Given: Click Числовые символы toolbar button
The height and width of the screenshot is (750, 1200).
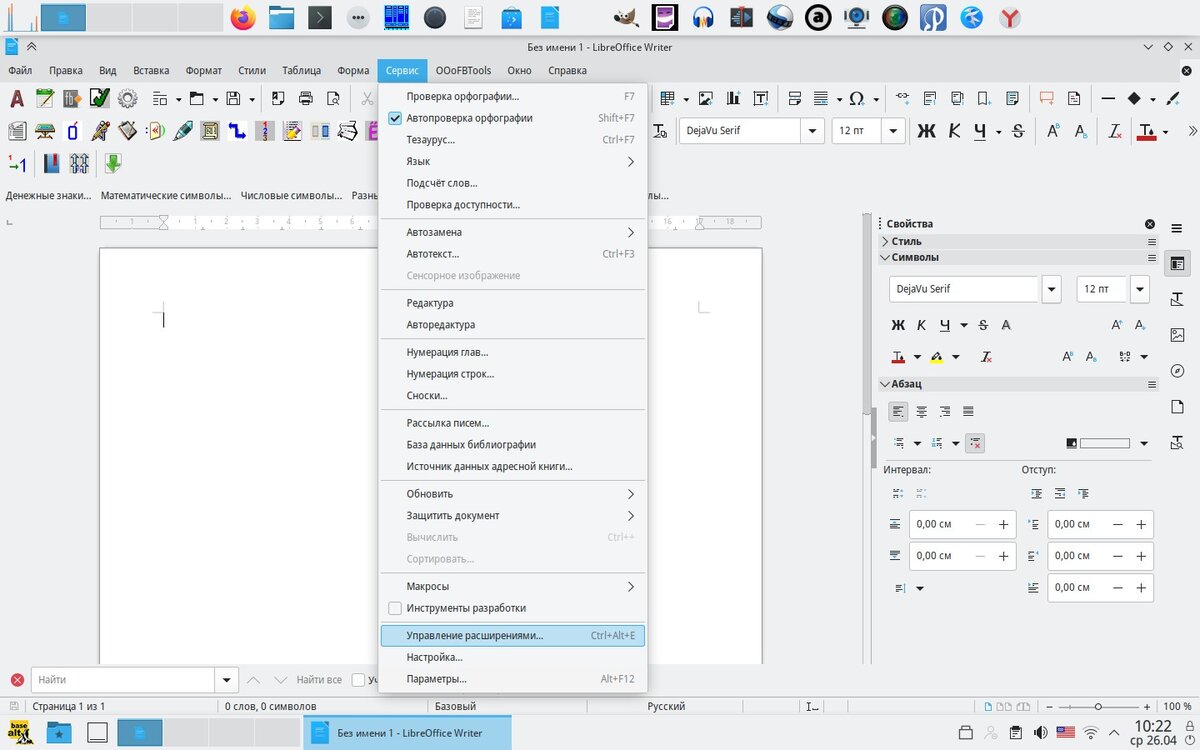Looking at the screenshot, I should click(292, 195).
